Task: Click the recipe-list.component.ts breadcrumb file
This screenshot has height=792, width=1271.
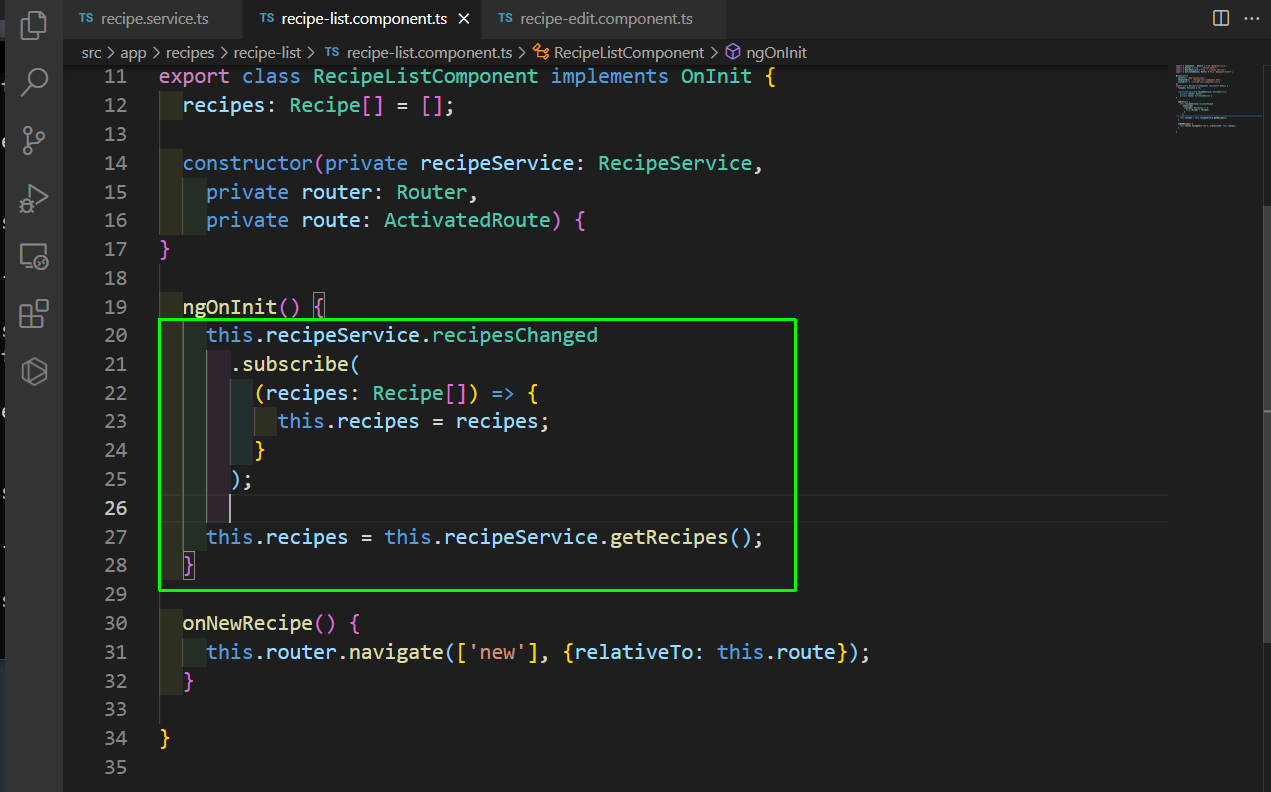Action: 418,52
